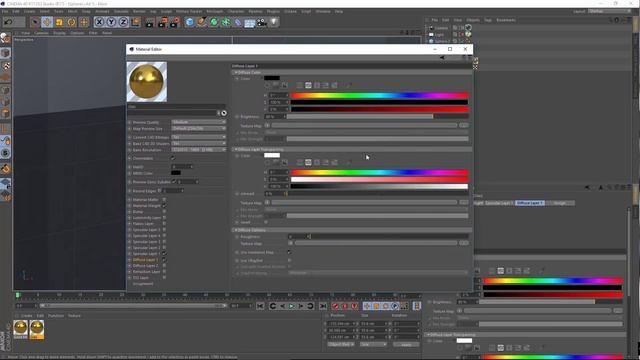Collapse the Diffuse Color section
This screenshot has width=640, height=360.
click(236, 72)
